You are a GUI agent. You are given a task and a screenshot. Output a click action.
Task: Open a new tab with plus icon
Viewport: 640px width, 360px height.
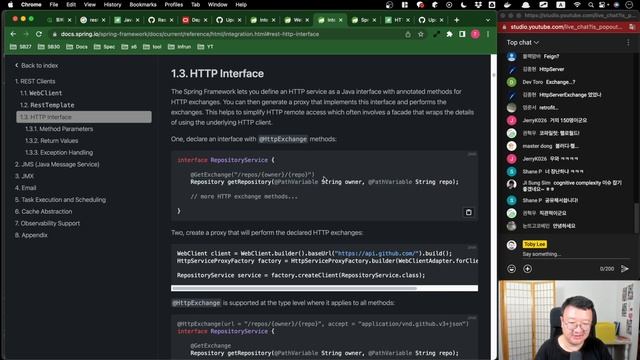(x=456, y=20)
